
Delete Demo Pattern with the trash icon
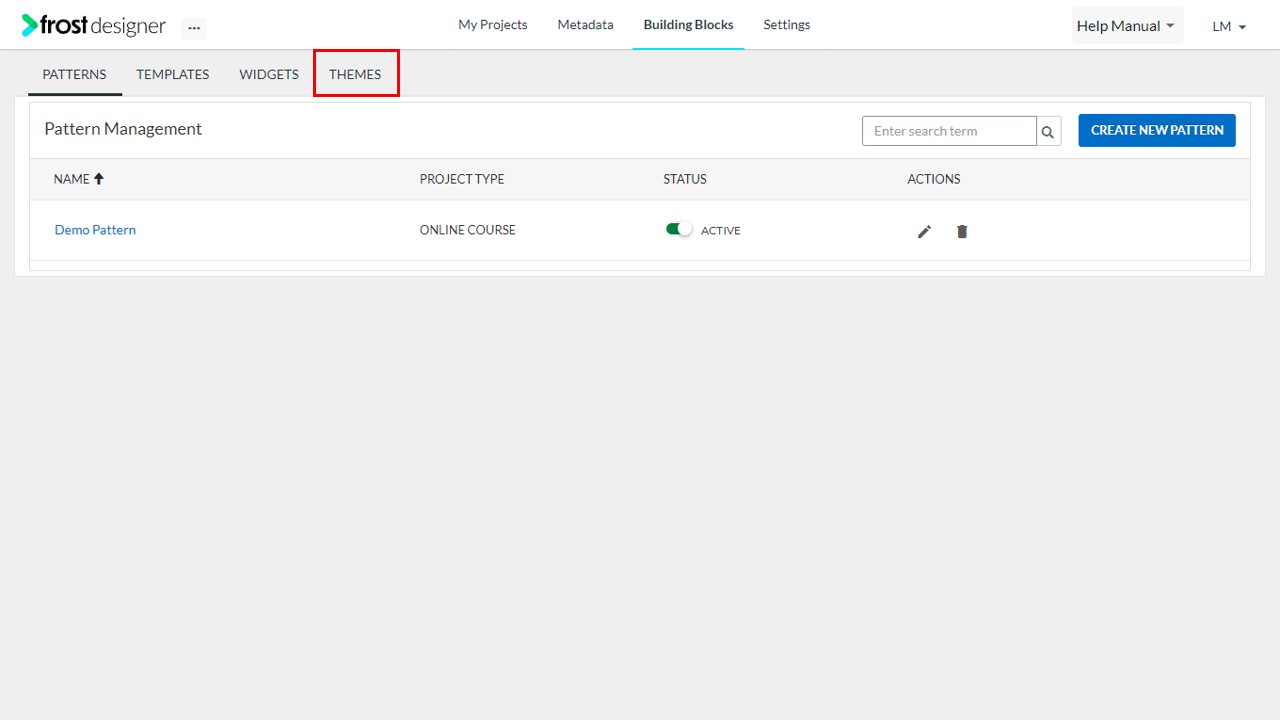click(962, 231)
